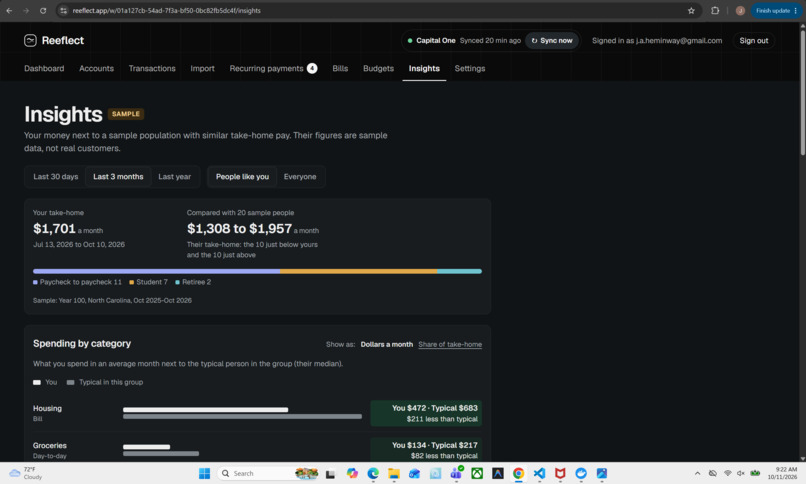Open the taskbar clock showing 9:22 AM
This screenshot has width=806, height=484.
pyautogui.click(x=782, y=473)
